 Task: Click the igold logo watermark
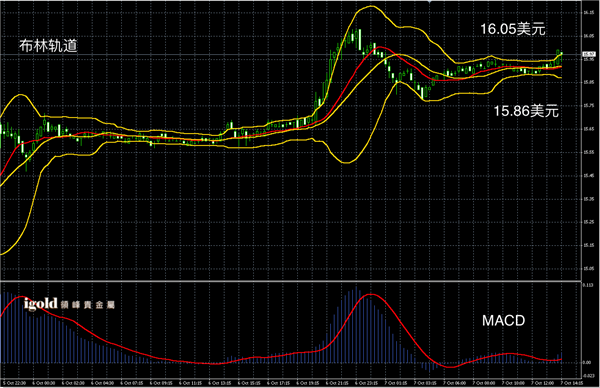pos(41,304)
